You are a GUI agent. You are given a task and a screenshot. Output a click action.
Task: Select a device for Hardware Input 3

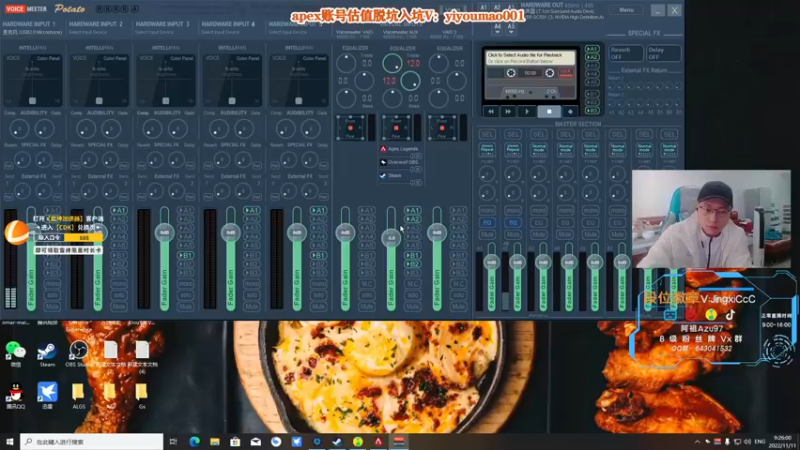pyautogui.click(x=155, y=32)
